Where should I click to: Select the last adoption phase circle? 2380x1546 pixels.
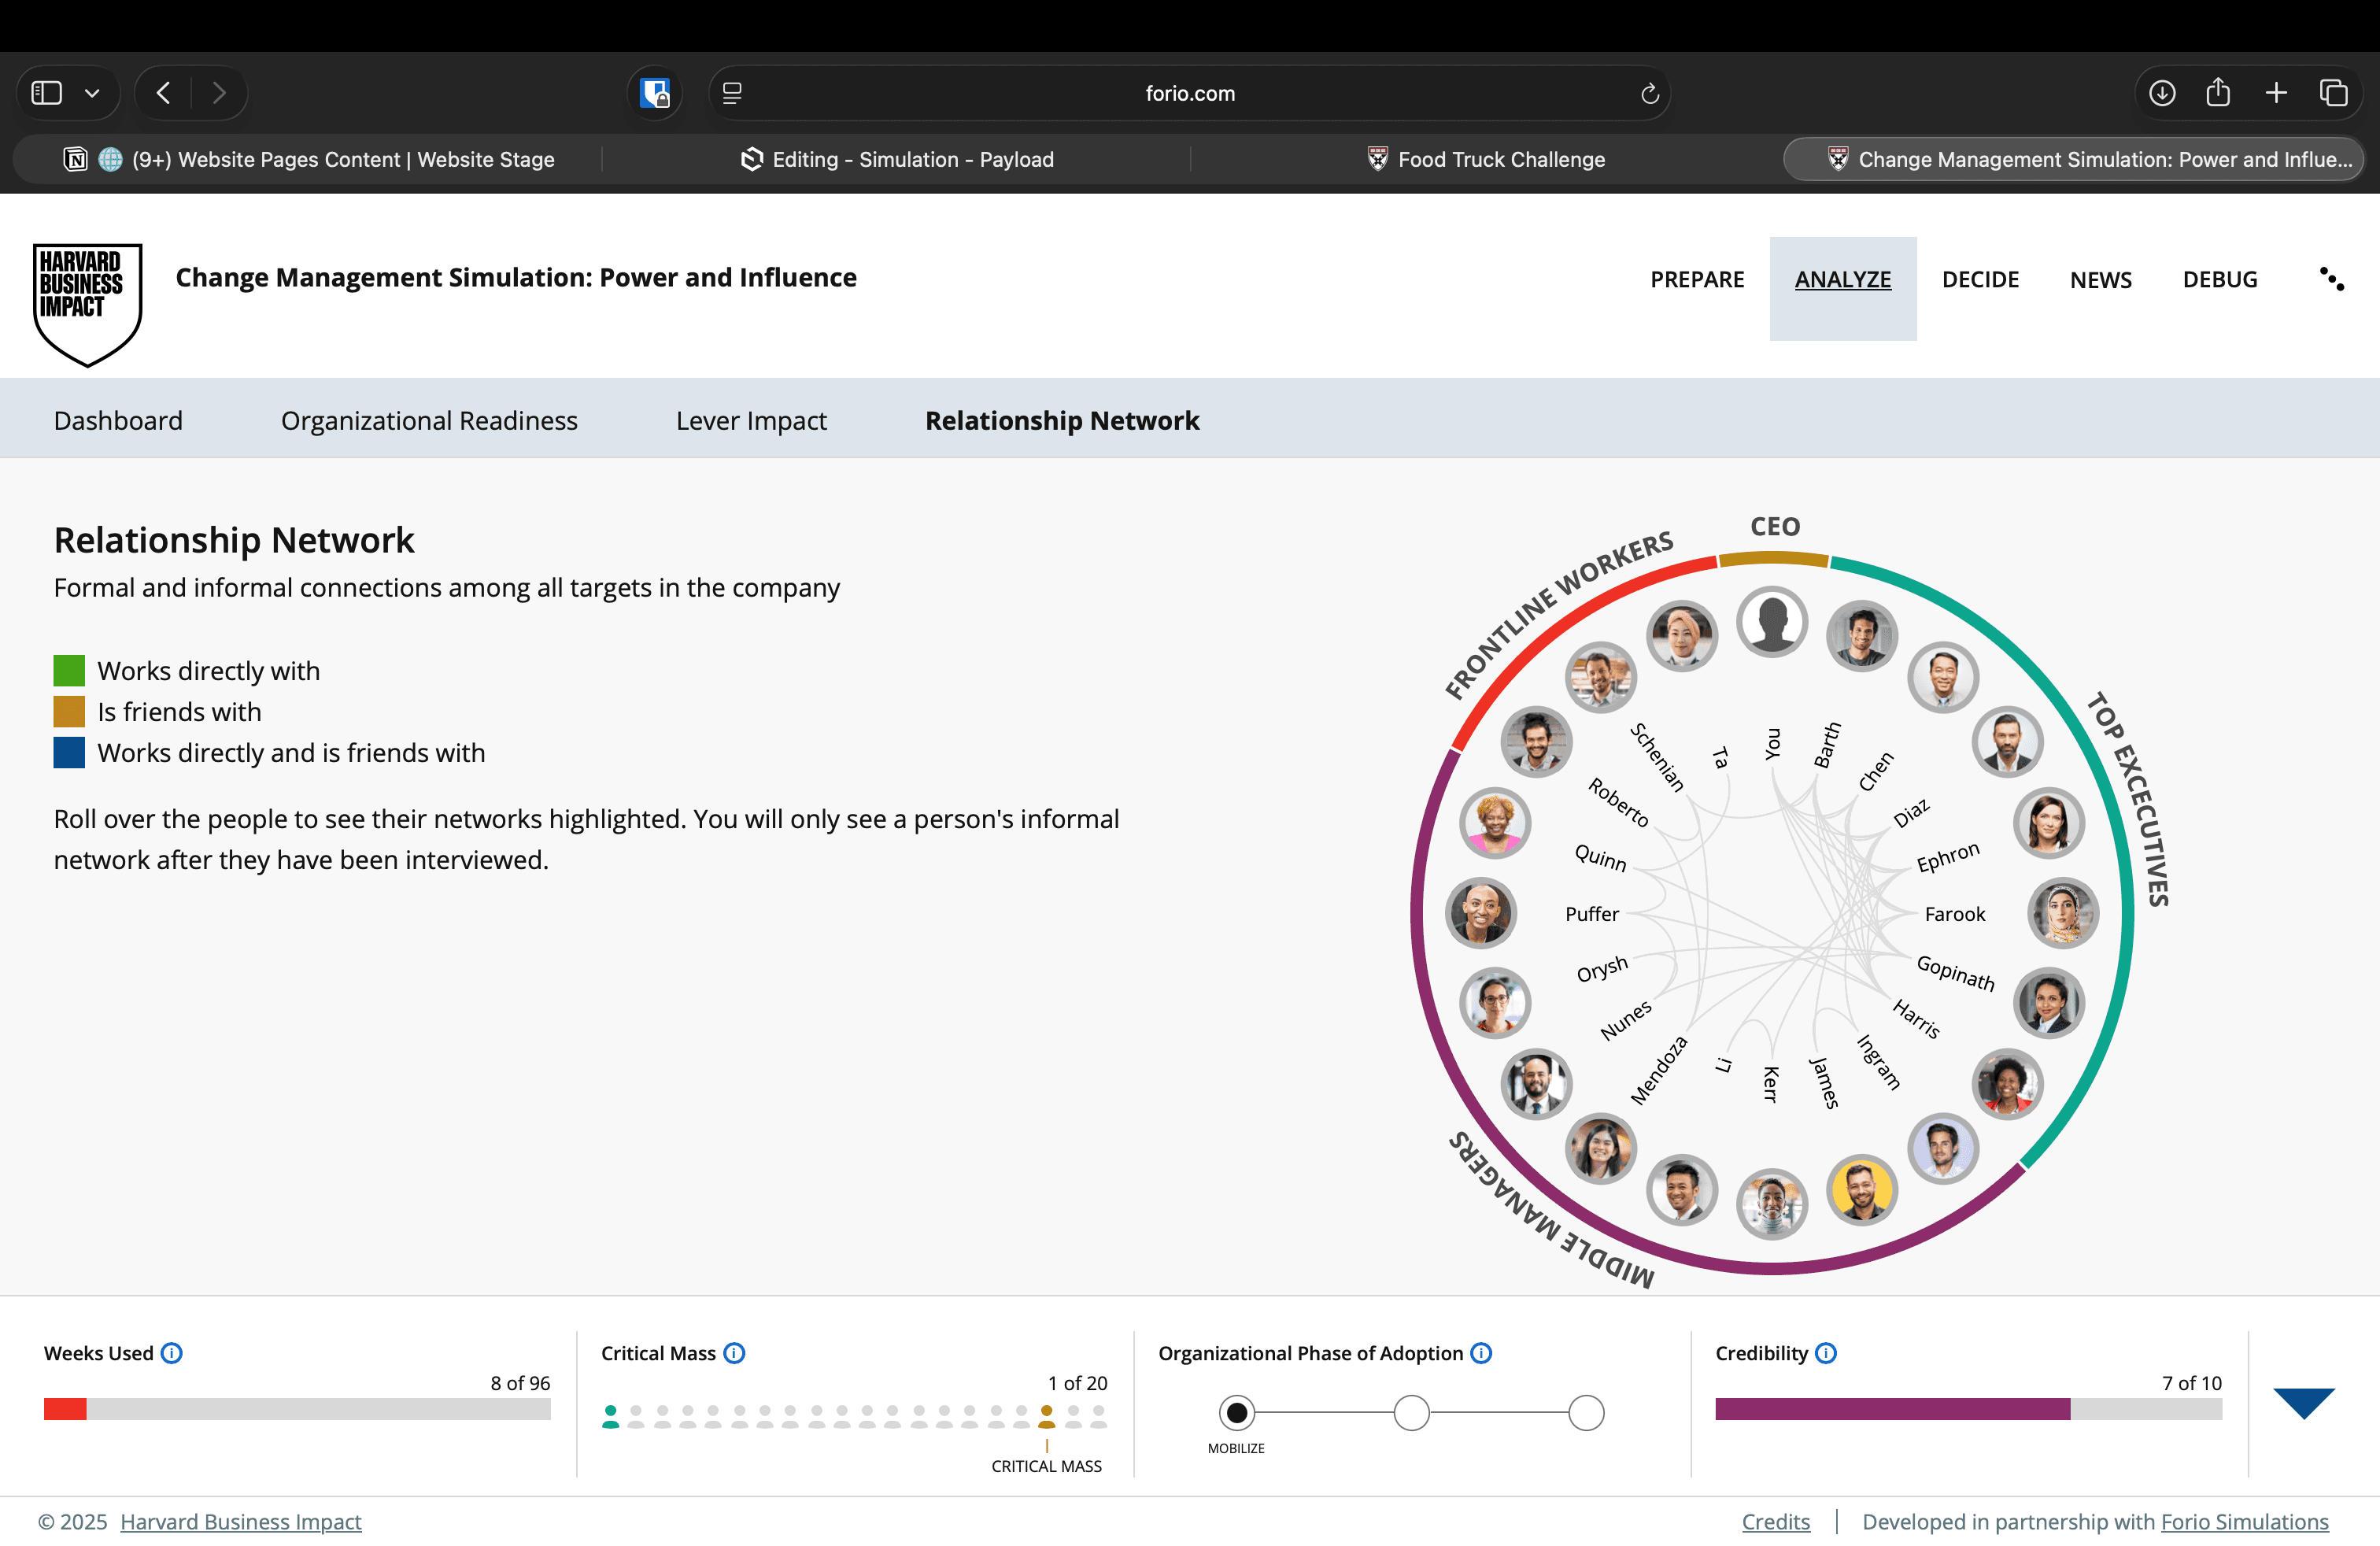(1586, 1413)
